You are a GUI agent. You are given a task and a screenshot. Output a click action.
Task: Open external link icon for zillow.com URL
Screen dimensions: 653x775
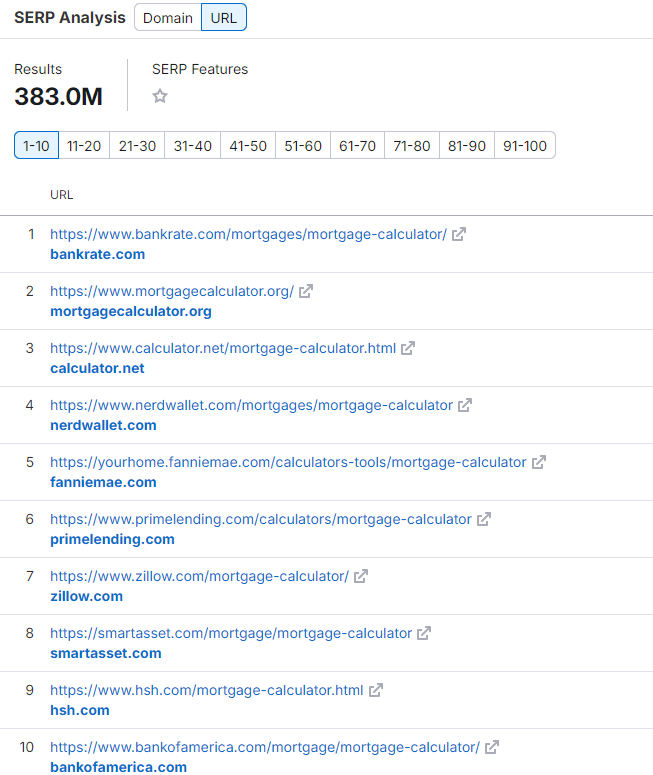361,576
